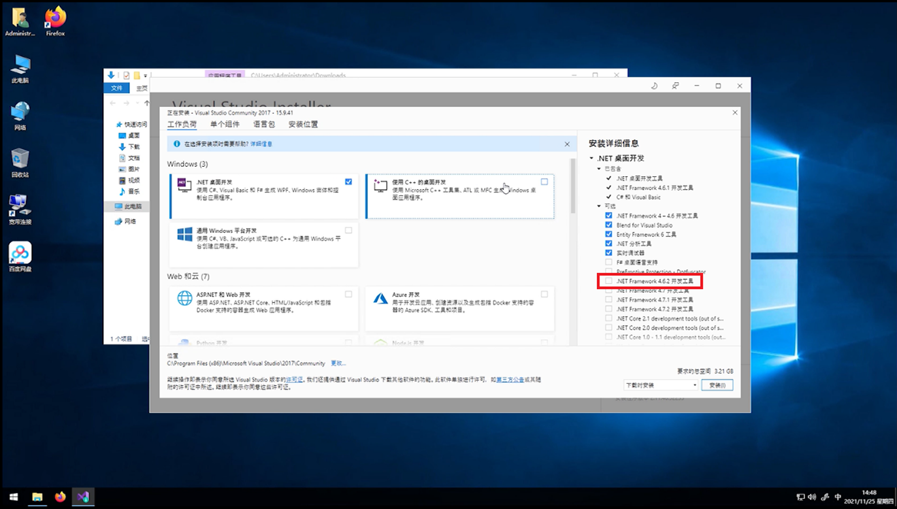Image resolution: width=897 pixels, height=509 pixels.
Task: Open the 许可证 license link
Action: [294, 379]
